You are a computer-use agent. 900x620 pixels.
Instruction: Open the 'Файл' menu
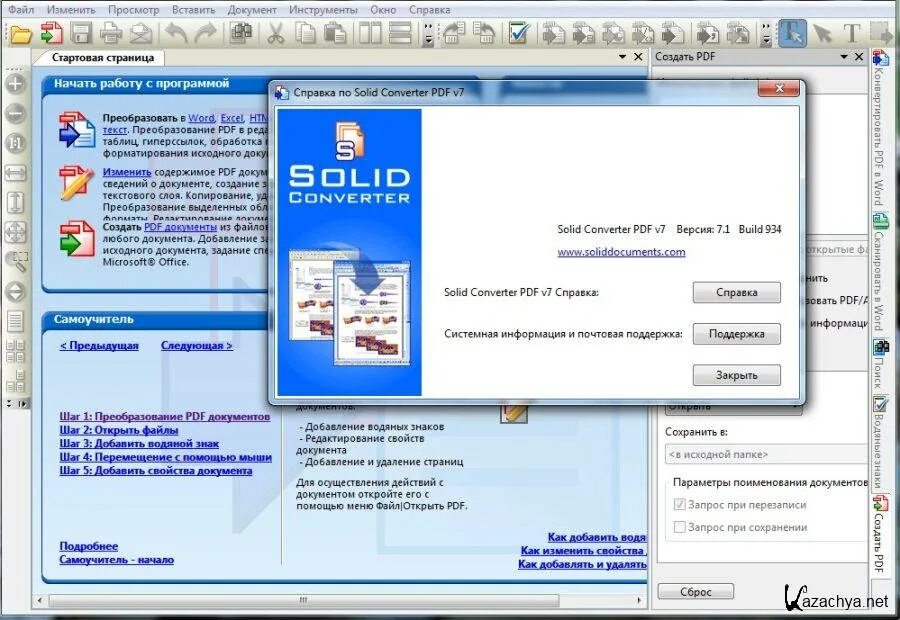pos(21,10)
